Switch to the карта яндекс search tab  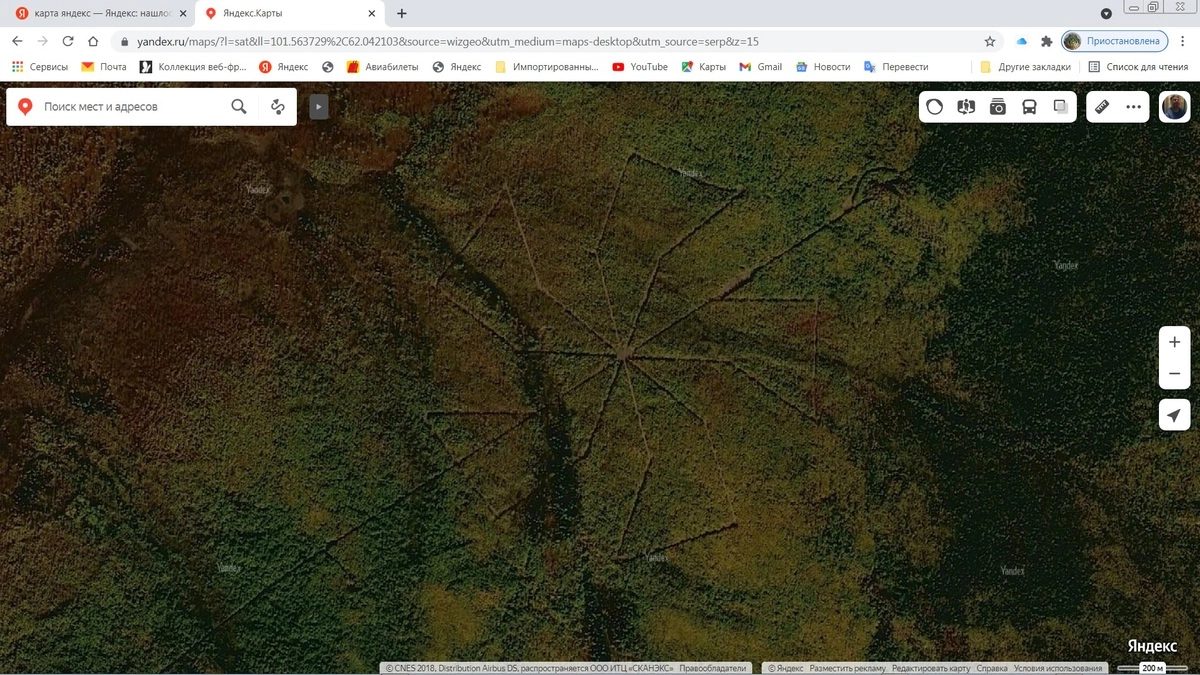point(100,14)
